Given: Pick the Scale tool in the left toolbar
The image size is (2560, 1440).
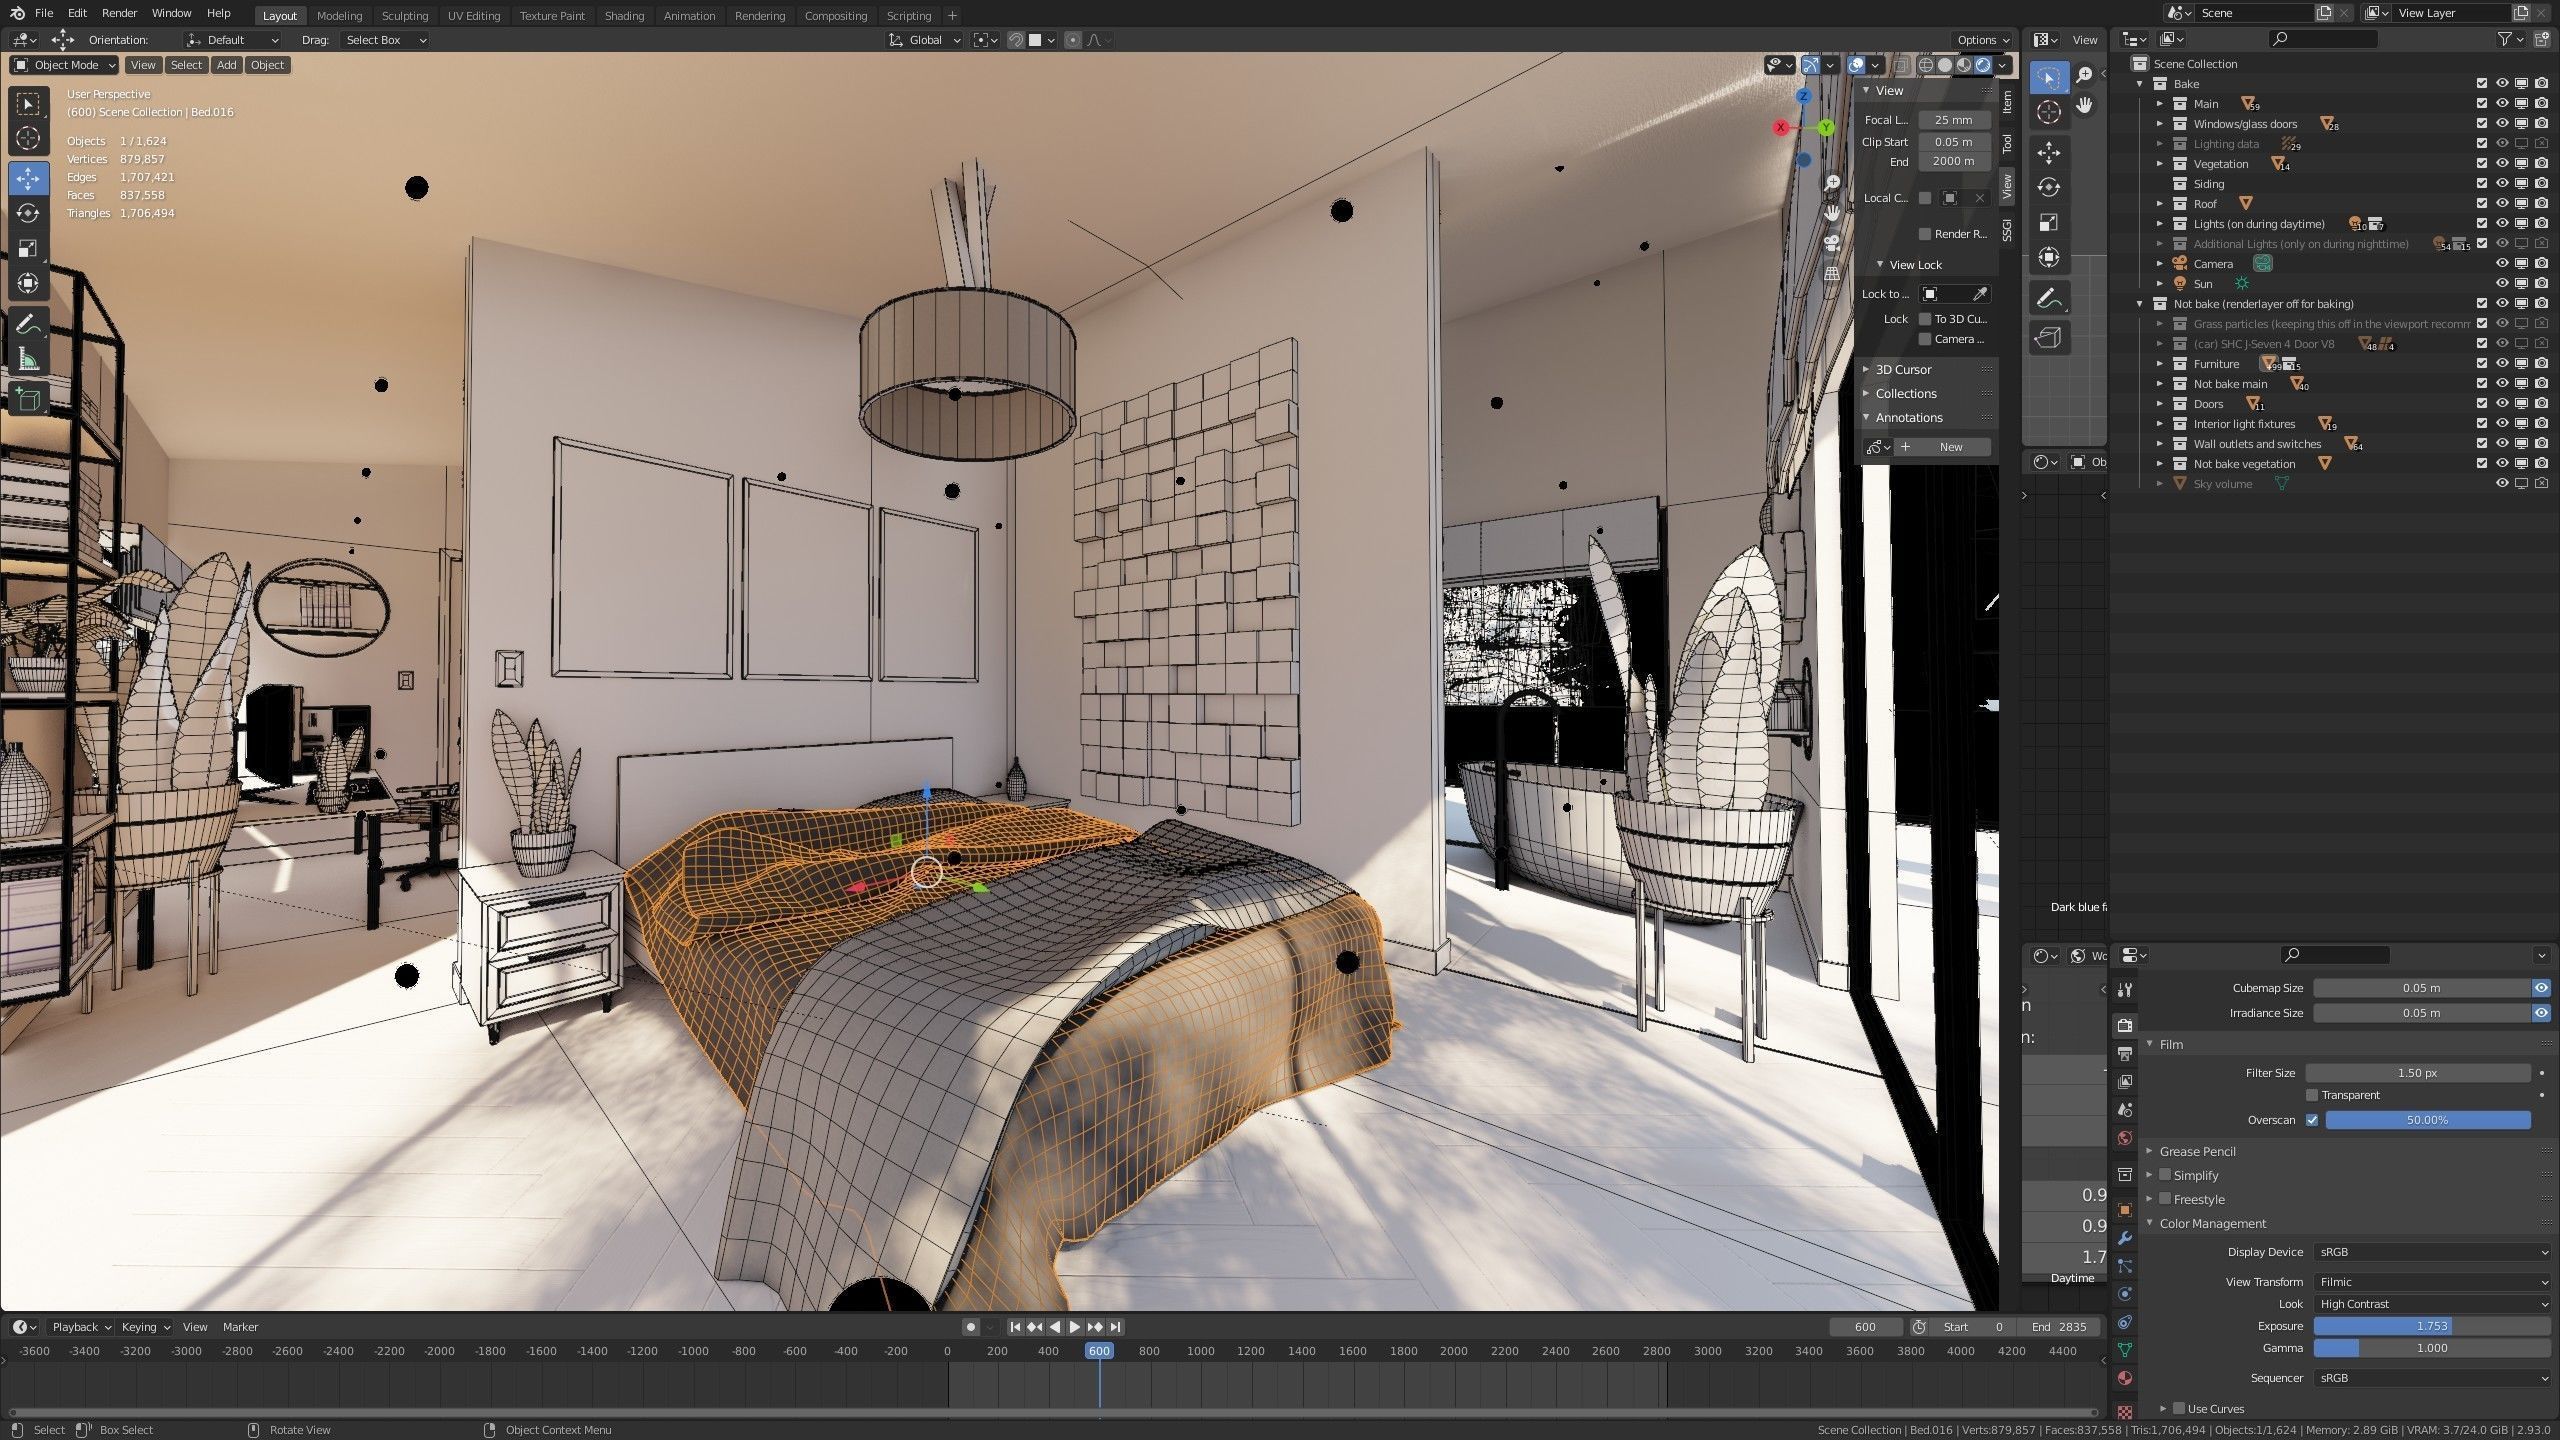Looking at the screenshot, I should [28, 248].
